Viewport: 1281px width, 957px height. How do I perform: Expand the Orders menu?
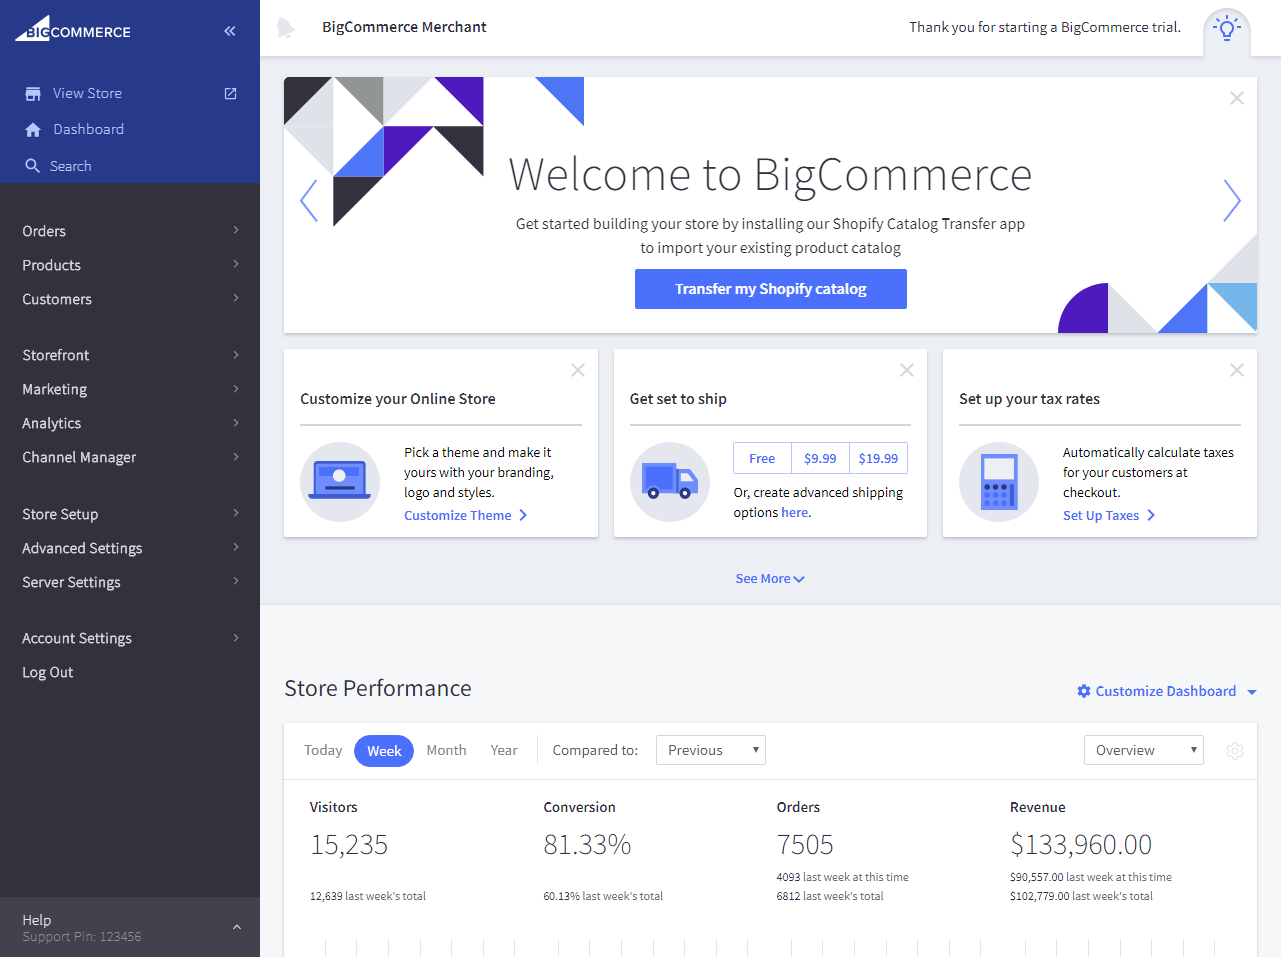[x=130, y=231]
